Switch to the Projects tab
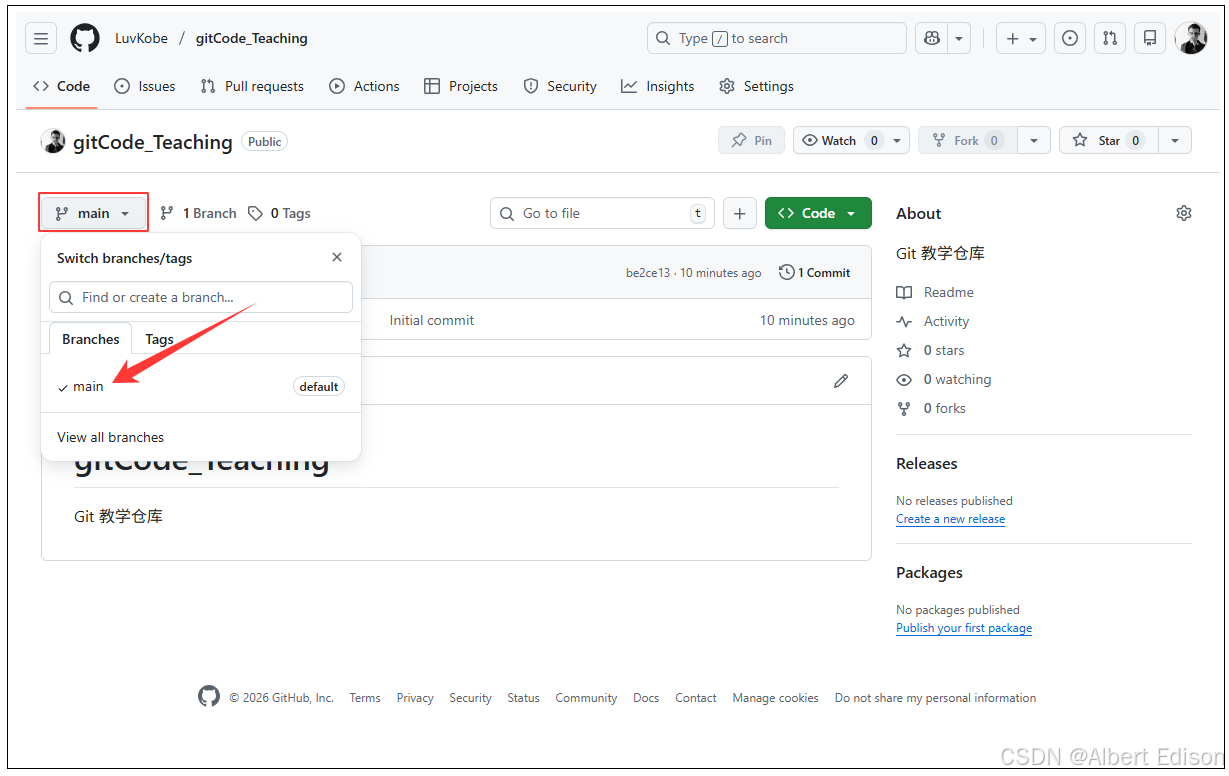Image resolution: width=1229 pixels, height=776 pixels. [x=461, y=86]
